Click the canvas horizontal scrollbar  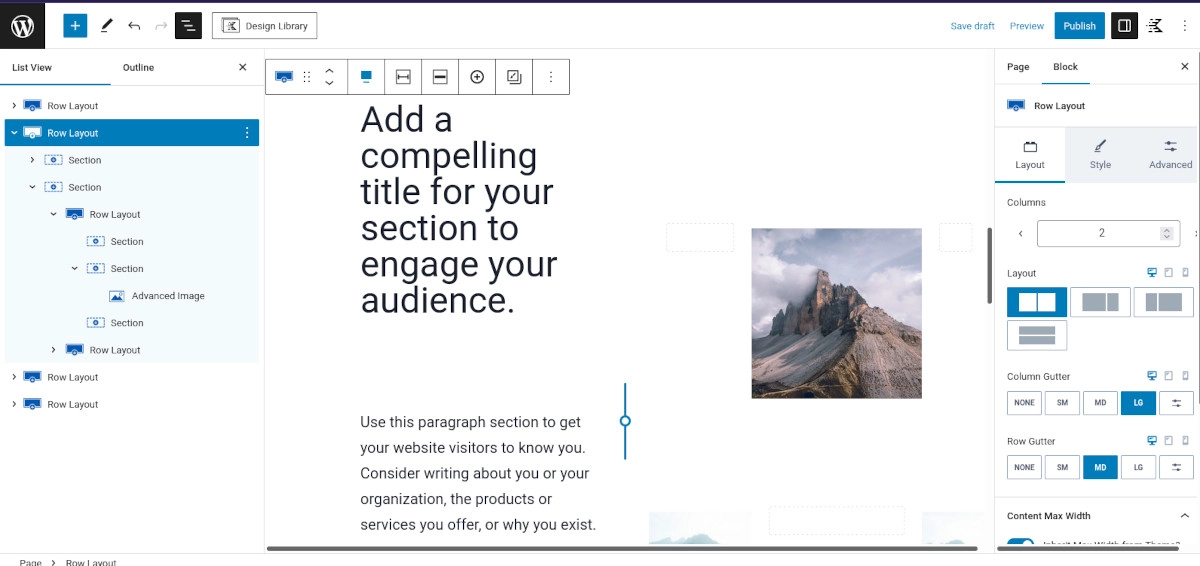click(x=622, y=548)
